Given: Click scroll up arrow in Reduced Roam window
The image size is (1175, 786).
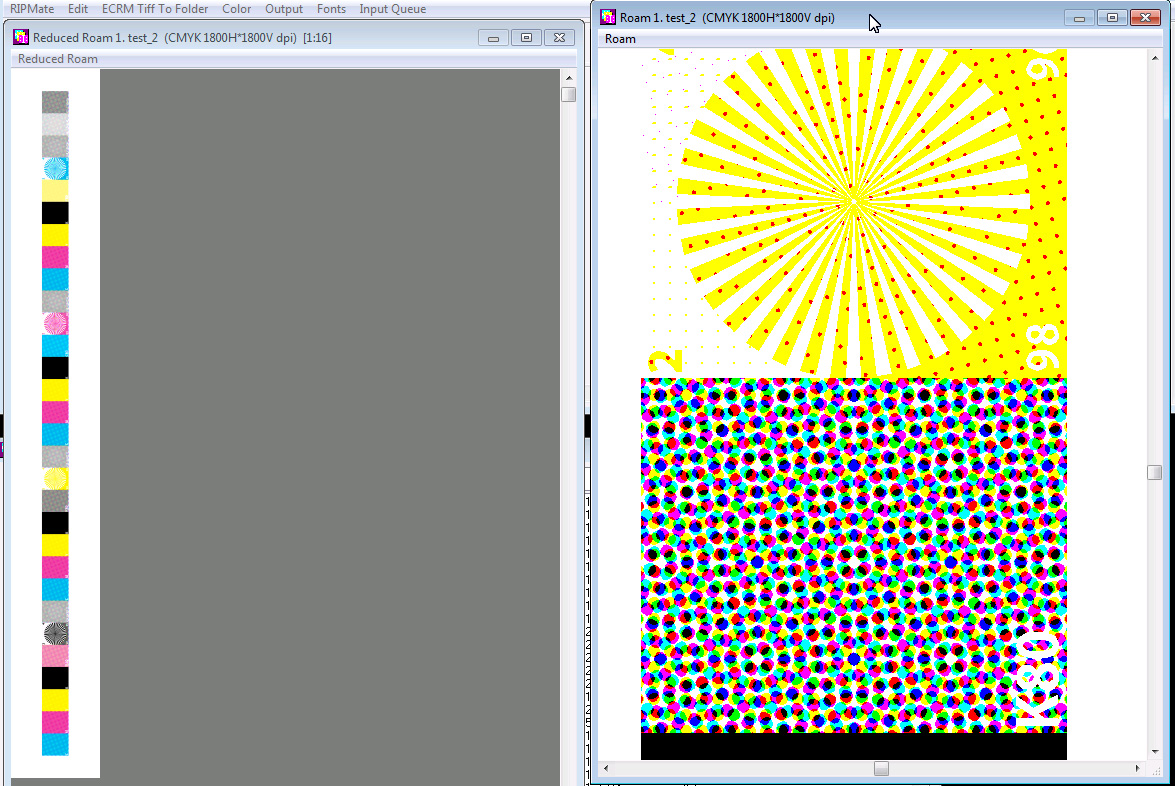Looking at the screenshot, I should pos(569,77).
